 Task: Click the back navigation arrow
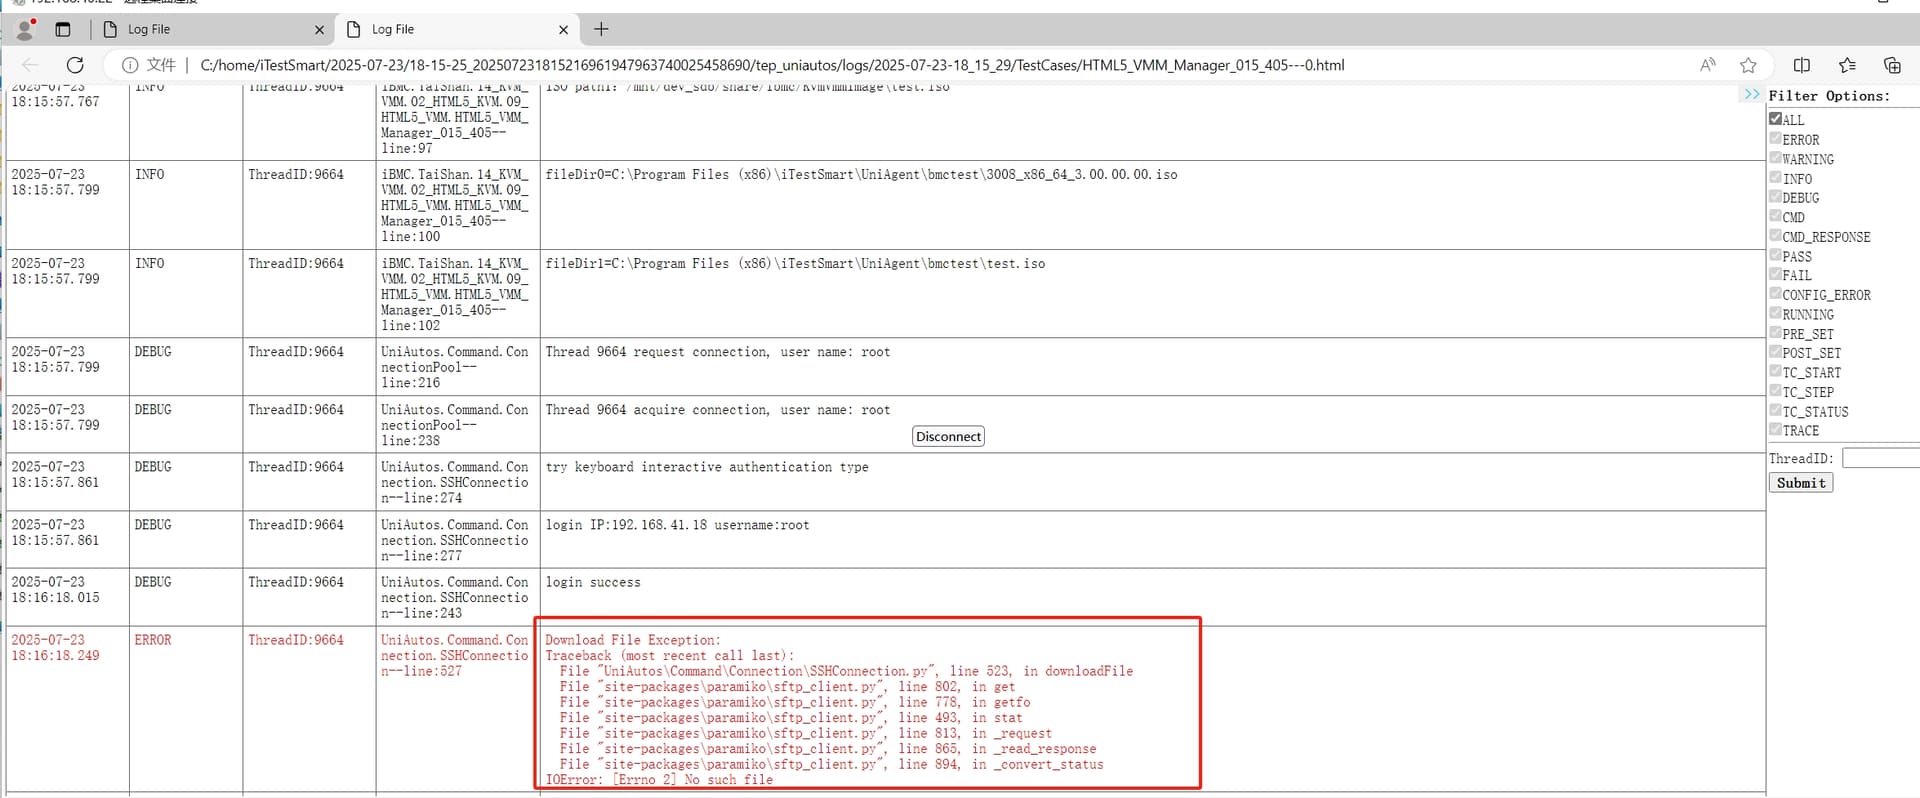click(30, 65)
